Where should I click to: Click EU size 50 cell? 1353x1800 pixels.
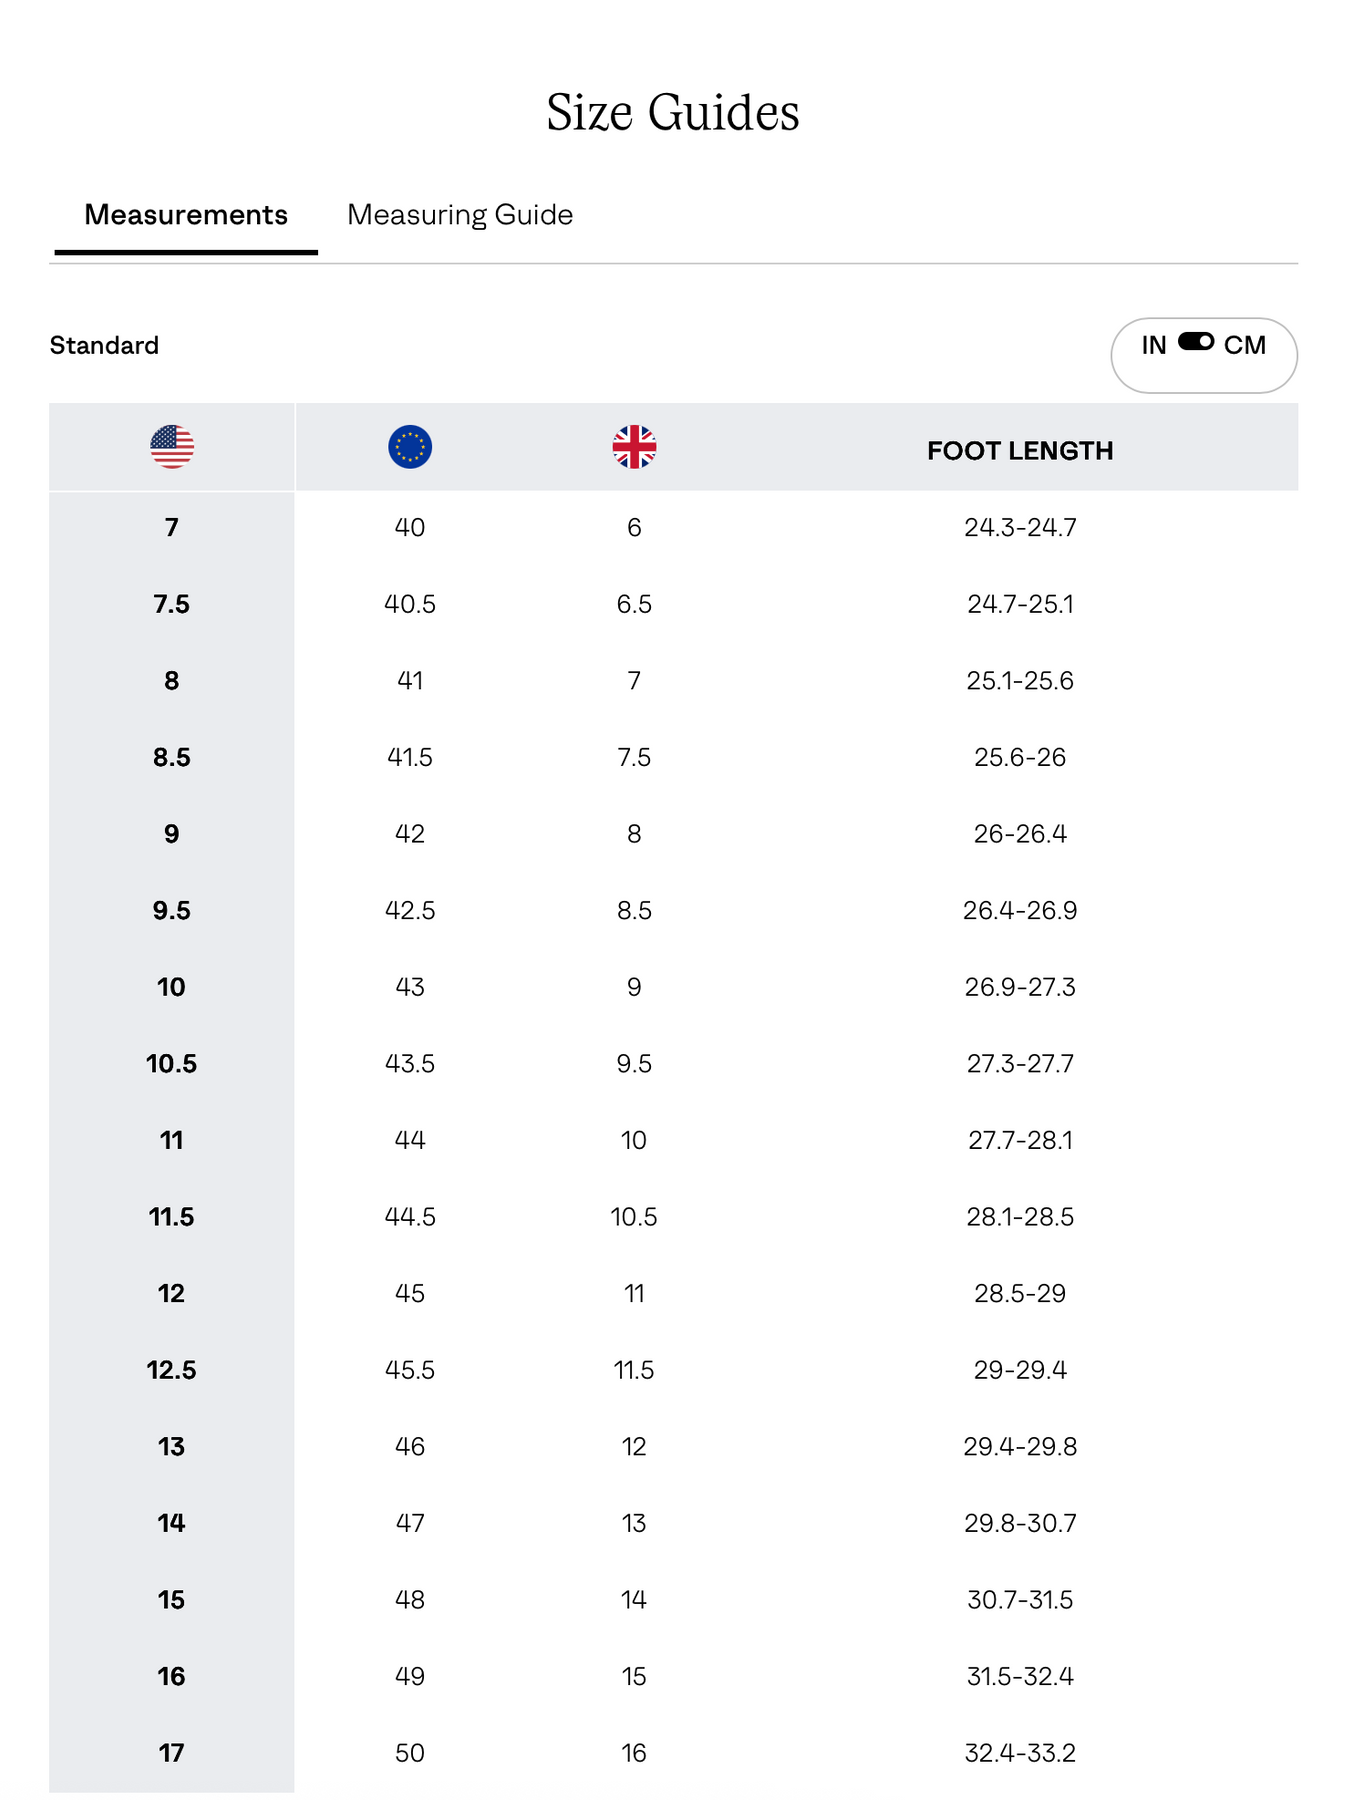[x=410, y=1753]
